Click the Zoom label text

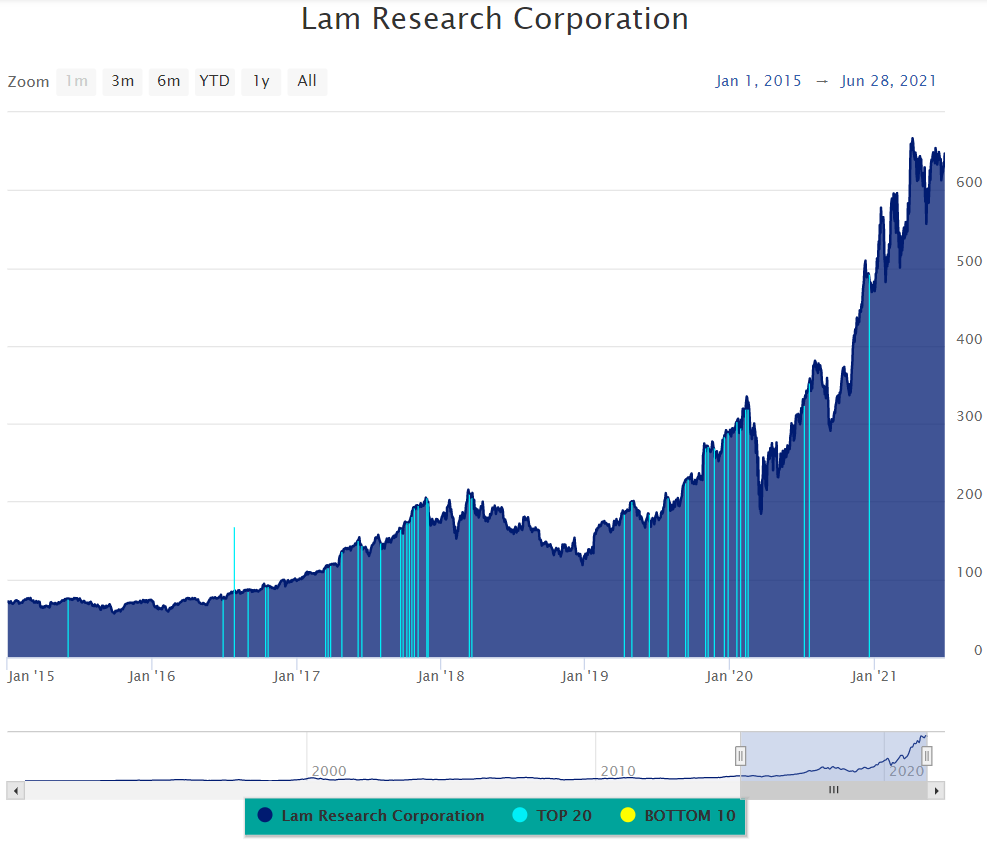click(28, 82)
